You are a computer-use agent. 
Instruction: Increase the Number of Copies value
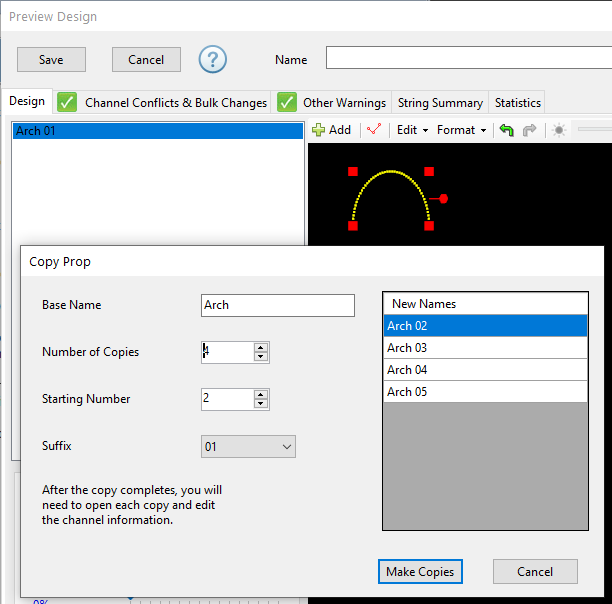pos(261,347)
